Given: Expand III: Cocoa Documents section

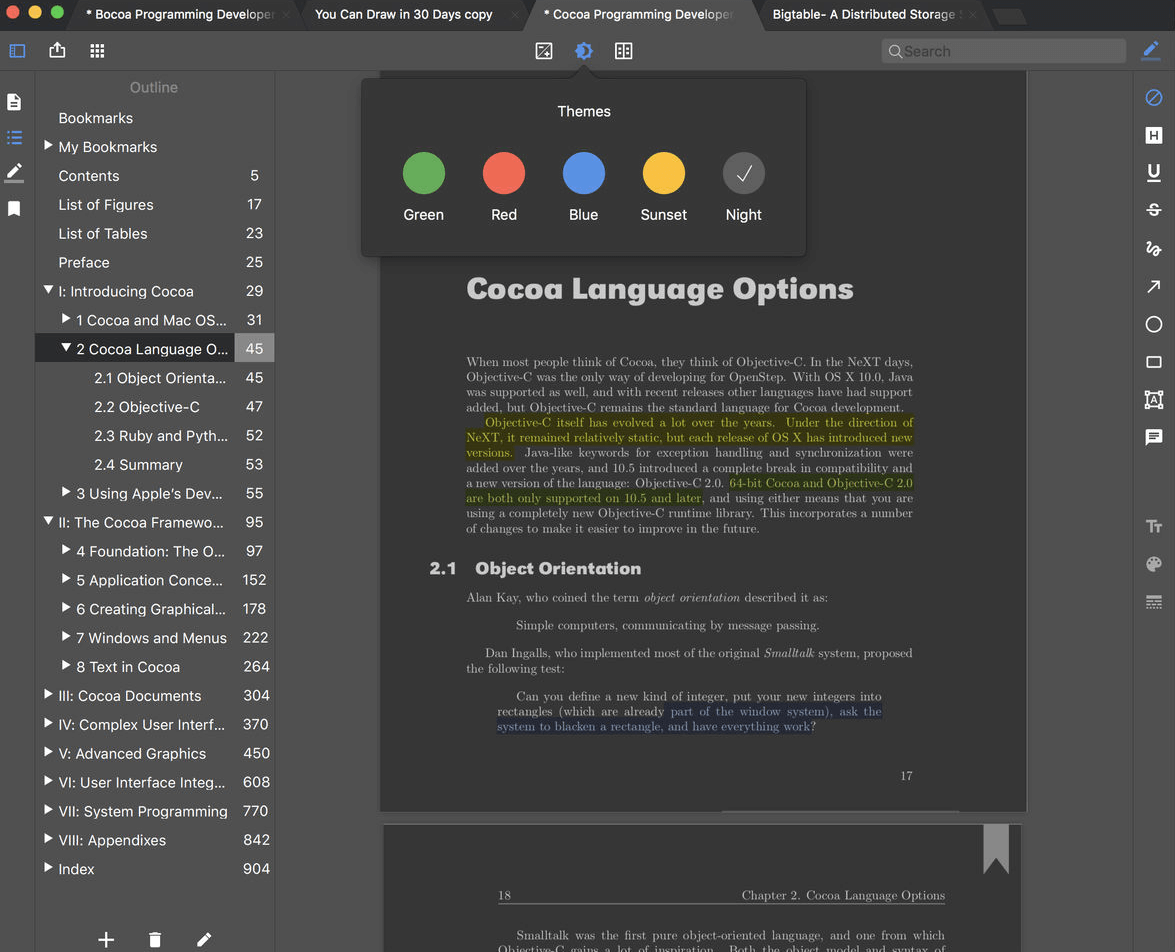Looking at the screenshot, I should point(48,695).
